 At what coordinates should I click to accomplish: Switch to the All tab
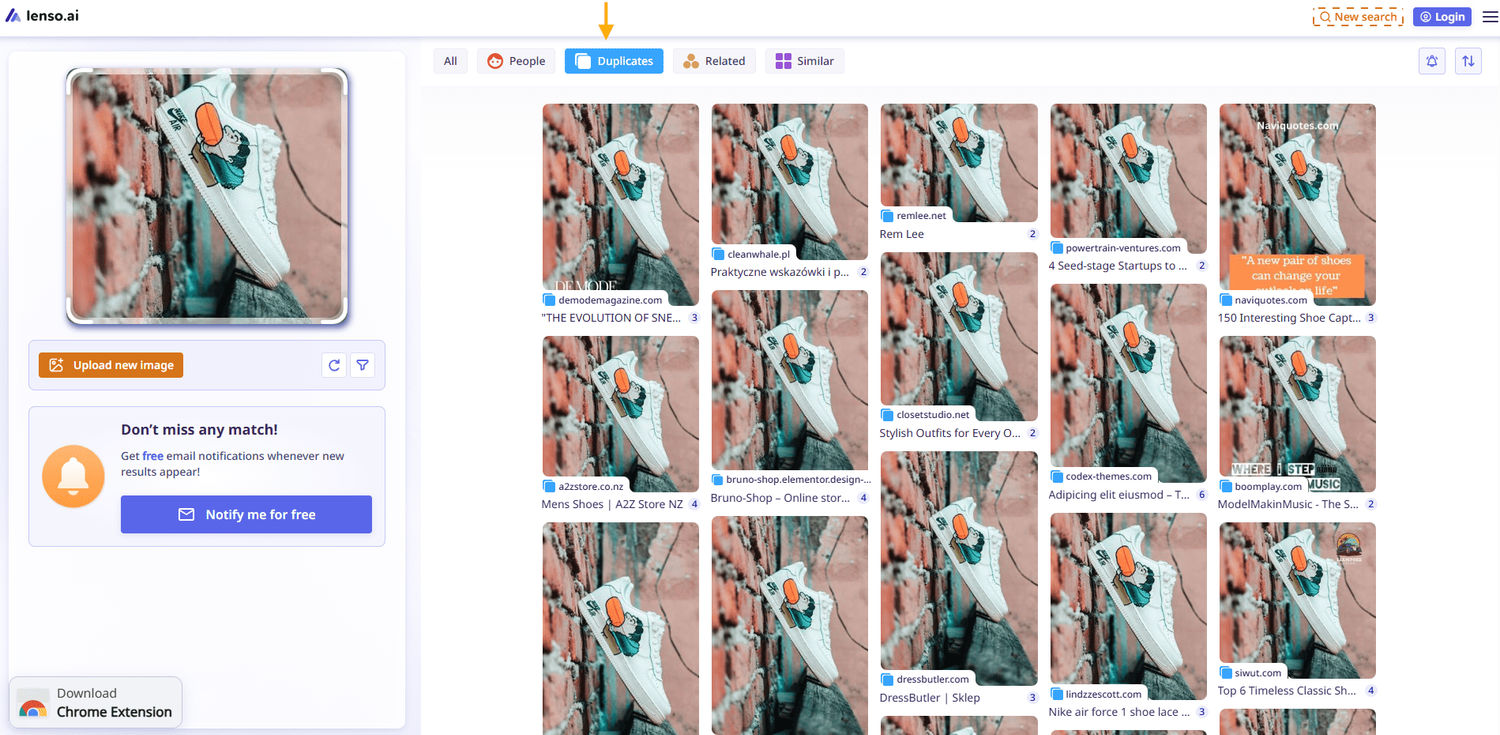450,61
